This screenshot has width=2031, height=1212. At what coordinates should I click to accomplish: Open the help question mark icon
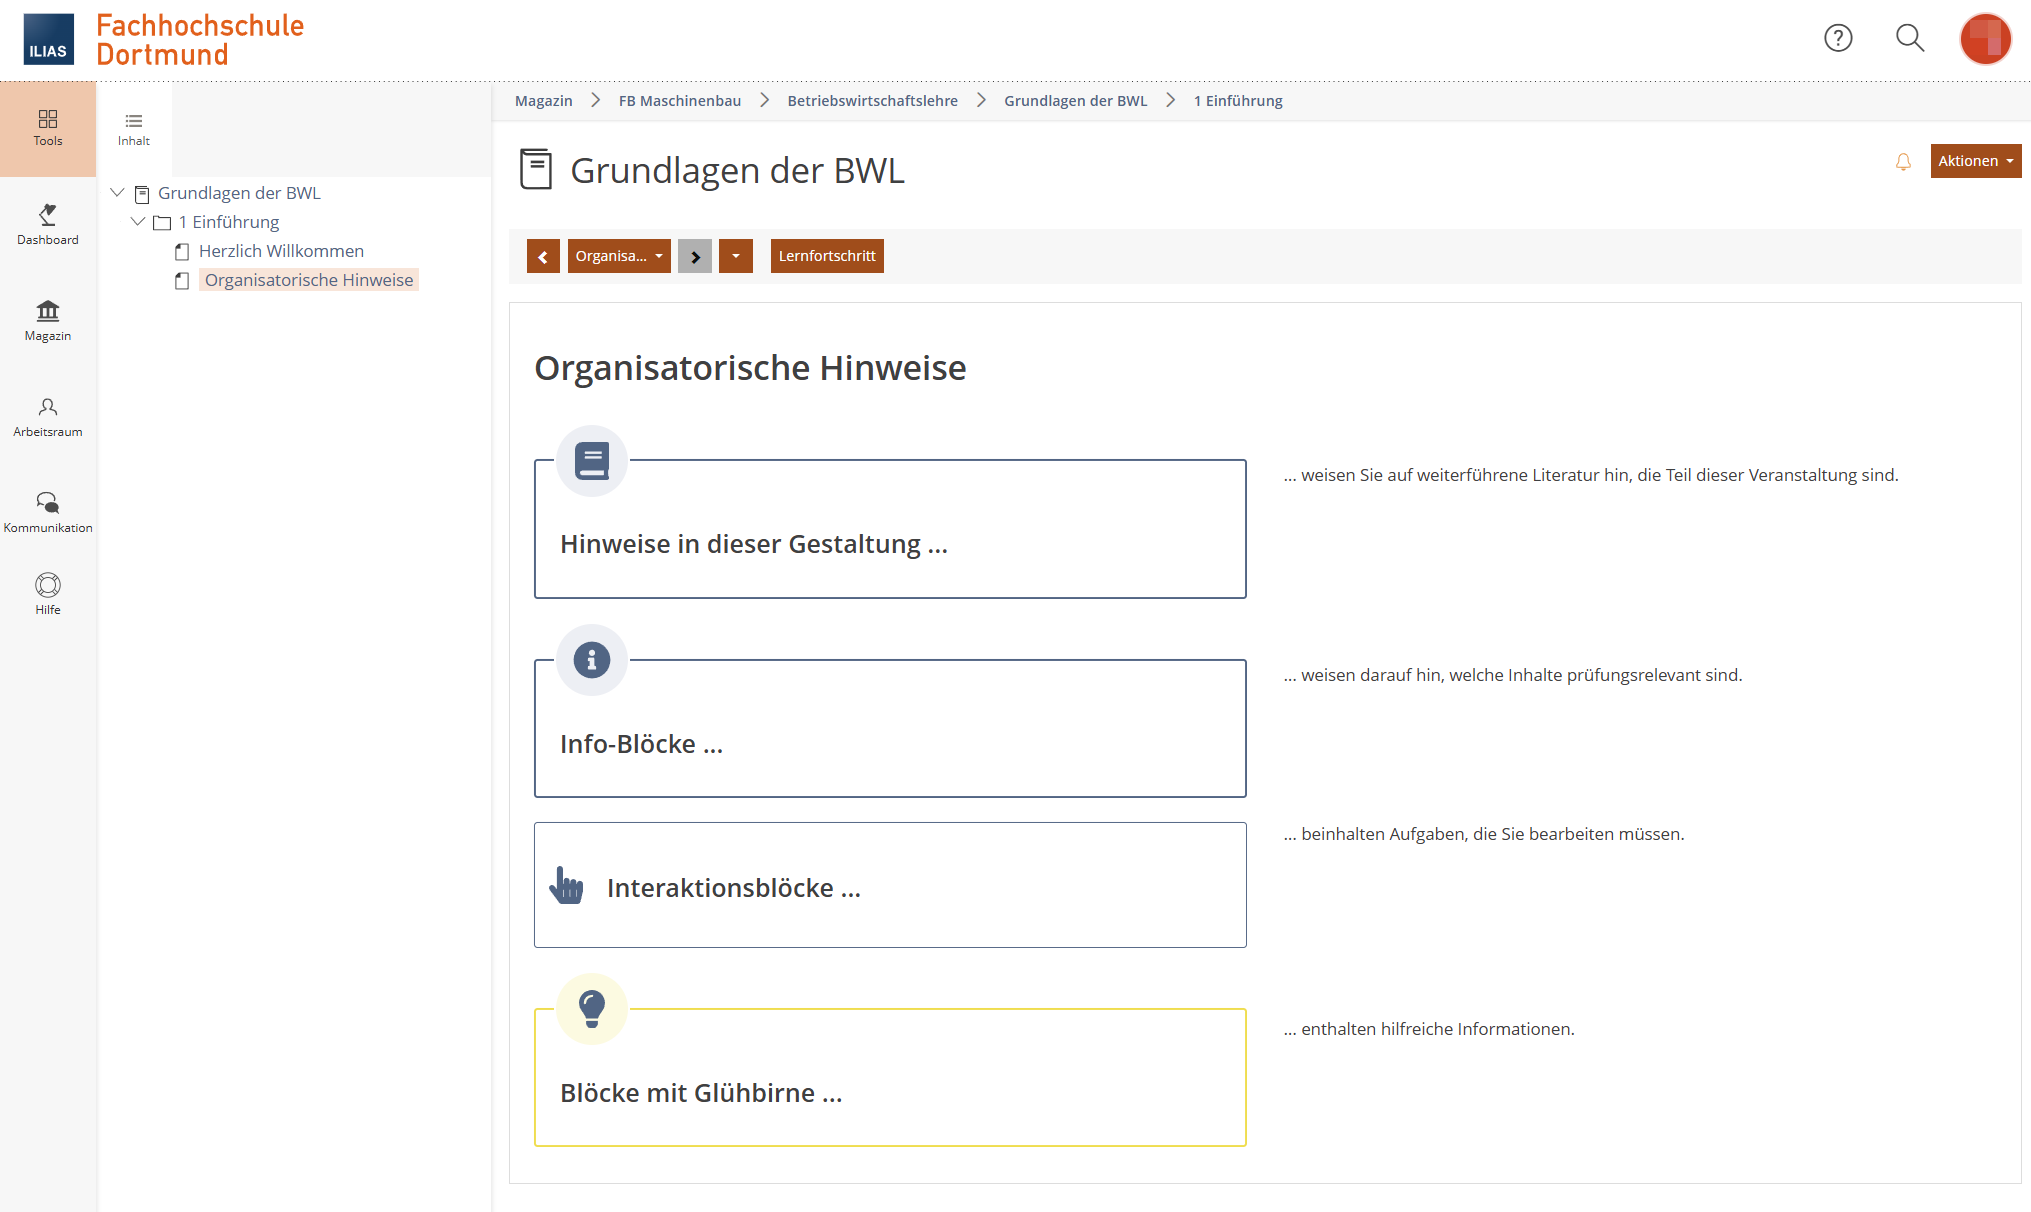[x=1838, y=38]
